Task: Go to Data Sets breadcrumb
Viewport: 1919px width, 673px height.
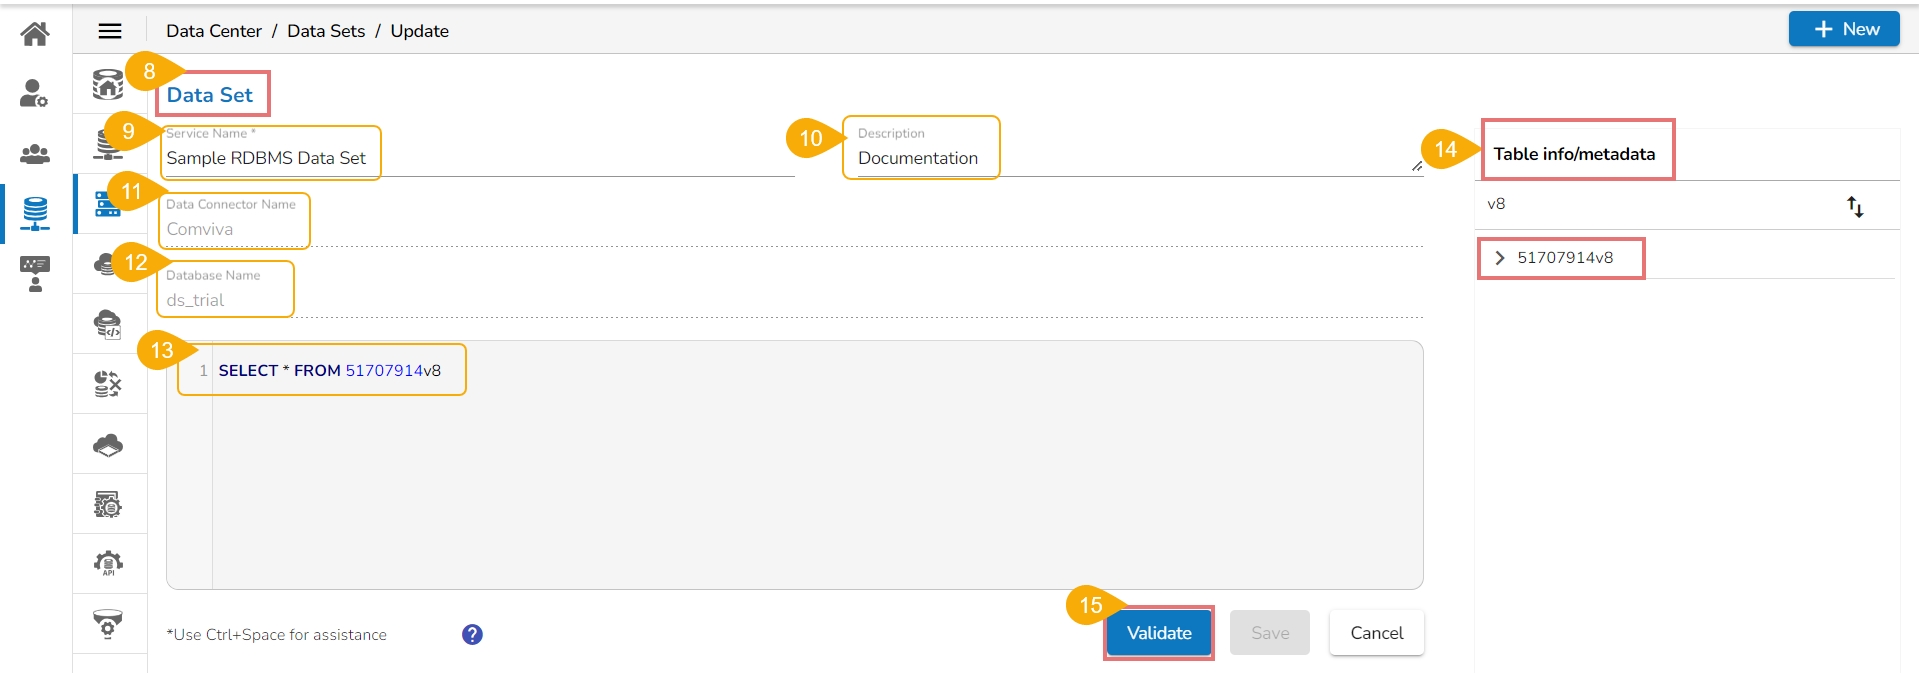Action: (326, 31)
